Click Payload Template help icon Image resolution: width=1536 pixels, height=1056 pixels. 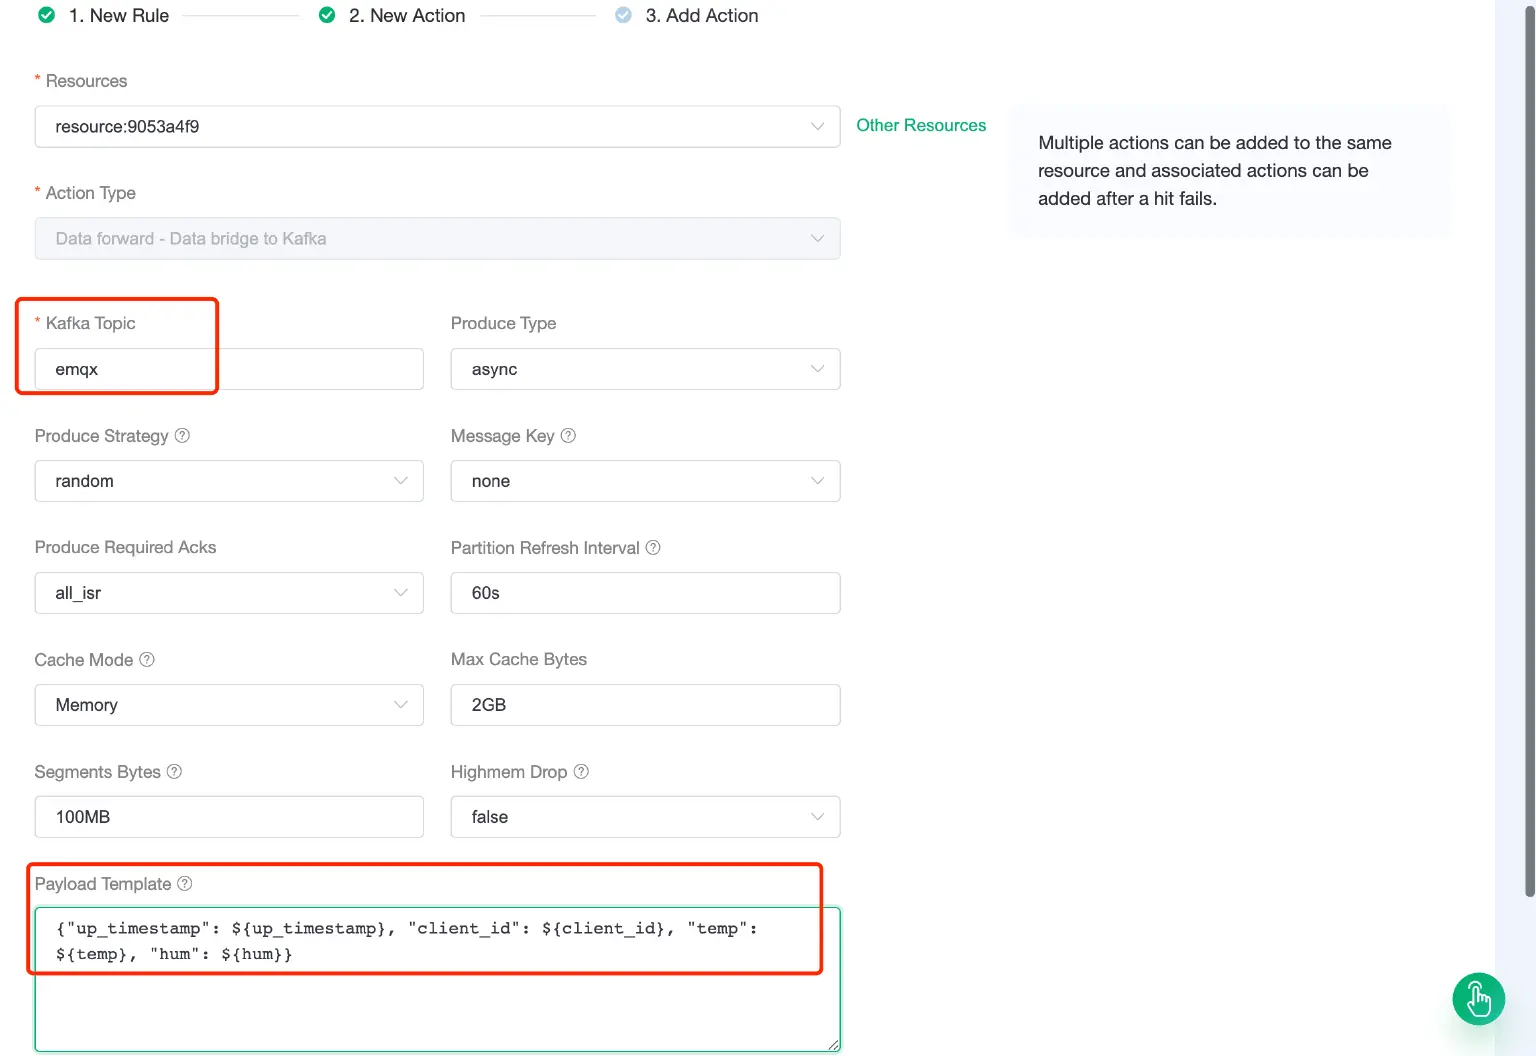(185, 884)
